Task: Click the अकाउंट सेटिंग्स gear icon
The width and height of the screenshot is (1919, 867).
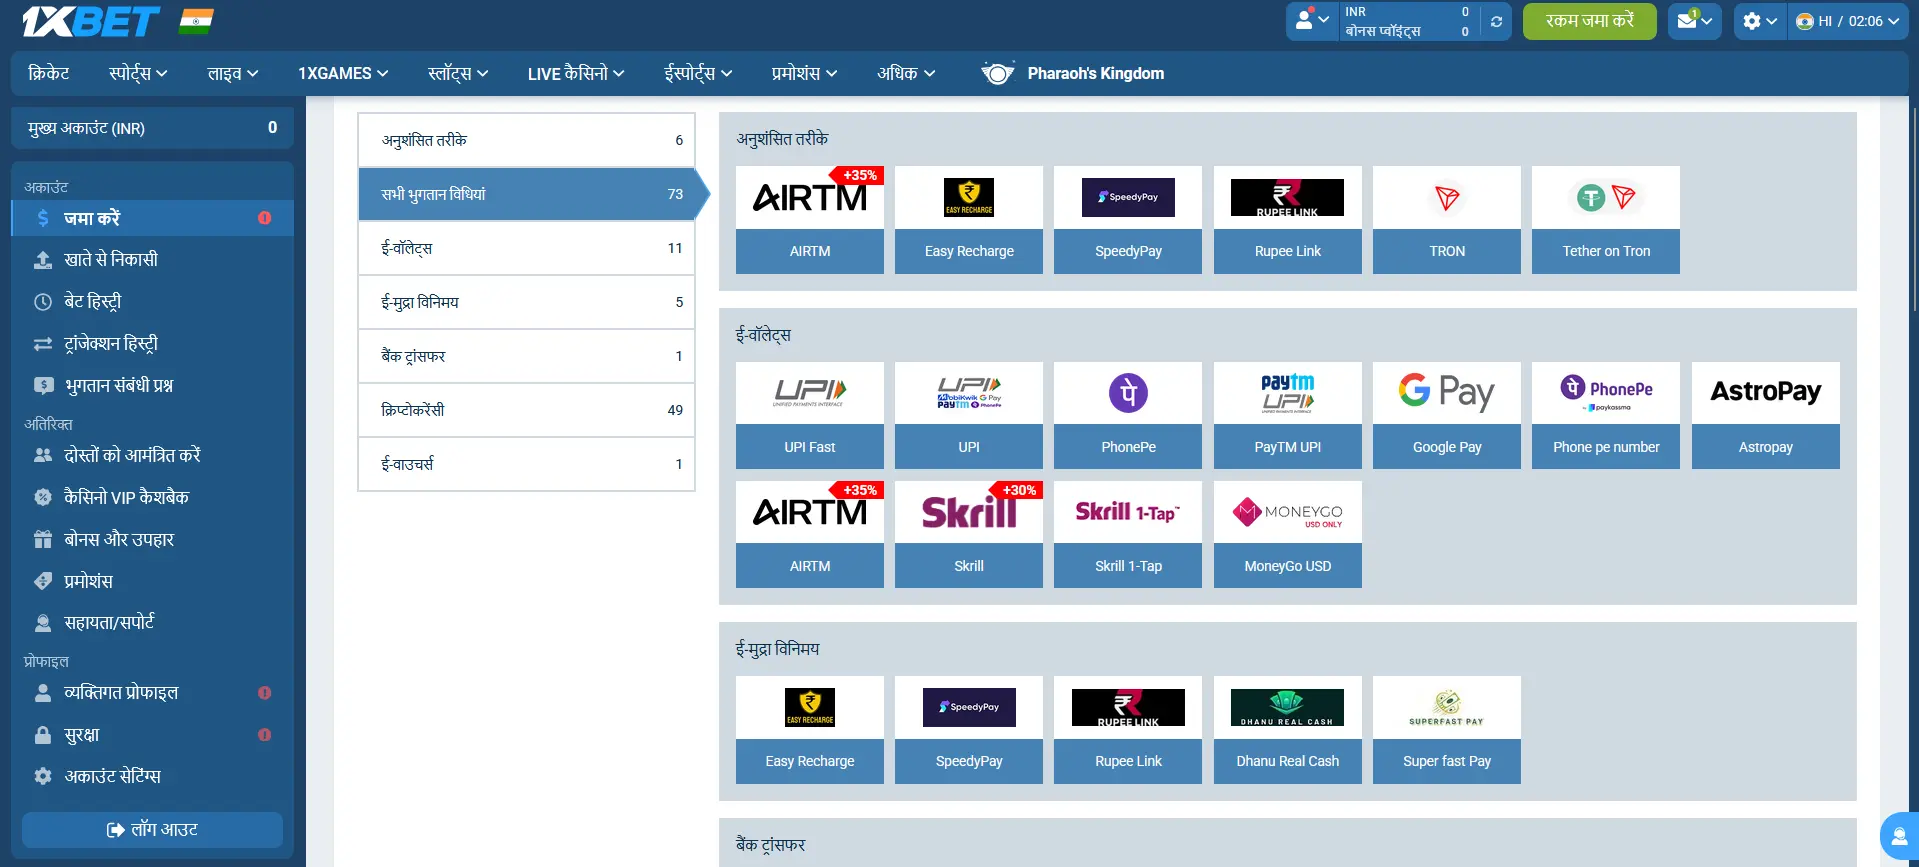Action: 43,776
